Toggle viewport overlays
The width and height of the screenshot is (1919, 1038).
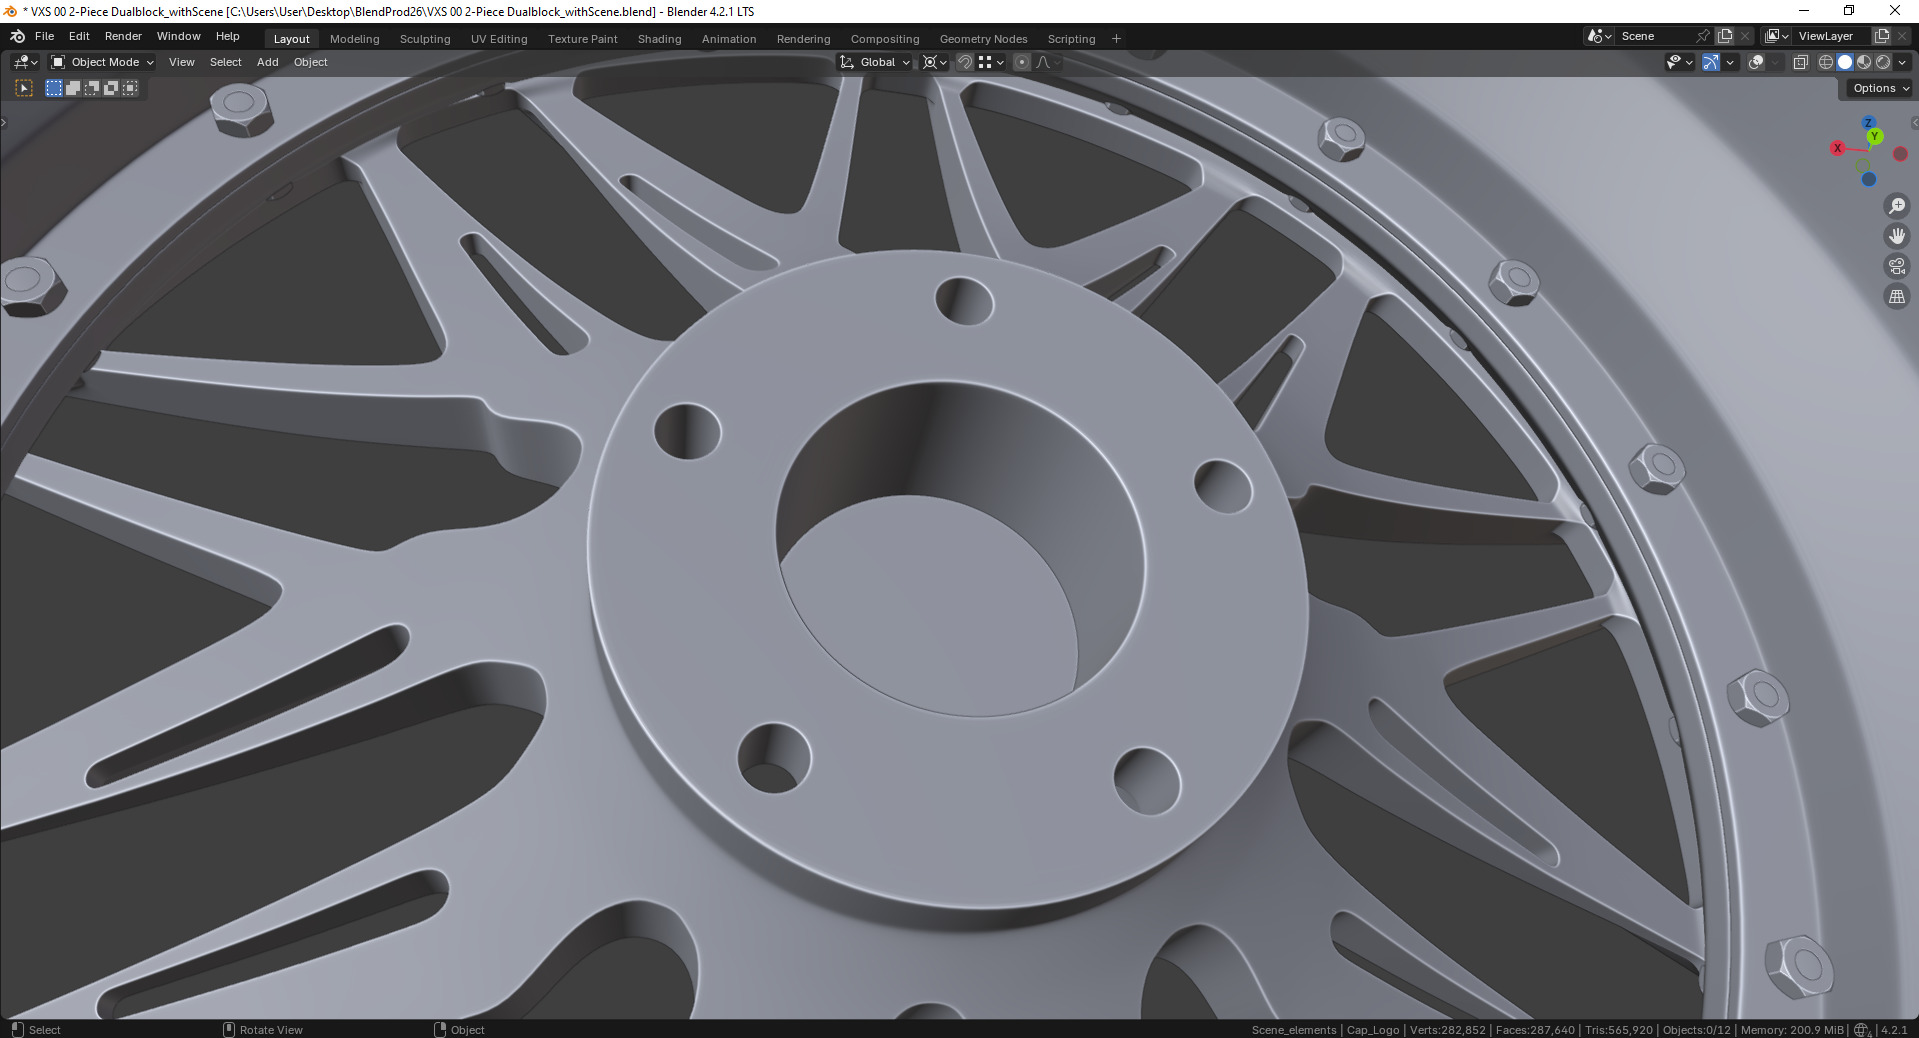coord(1756,62)
